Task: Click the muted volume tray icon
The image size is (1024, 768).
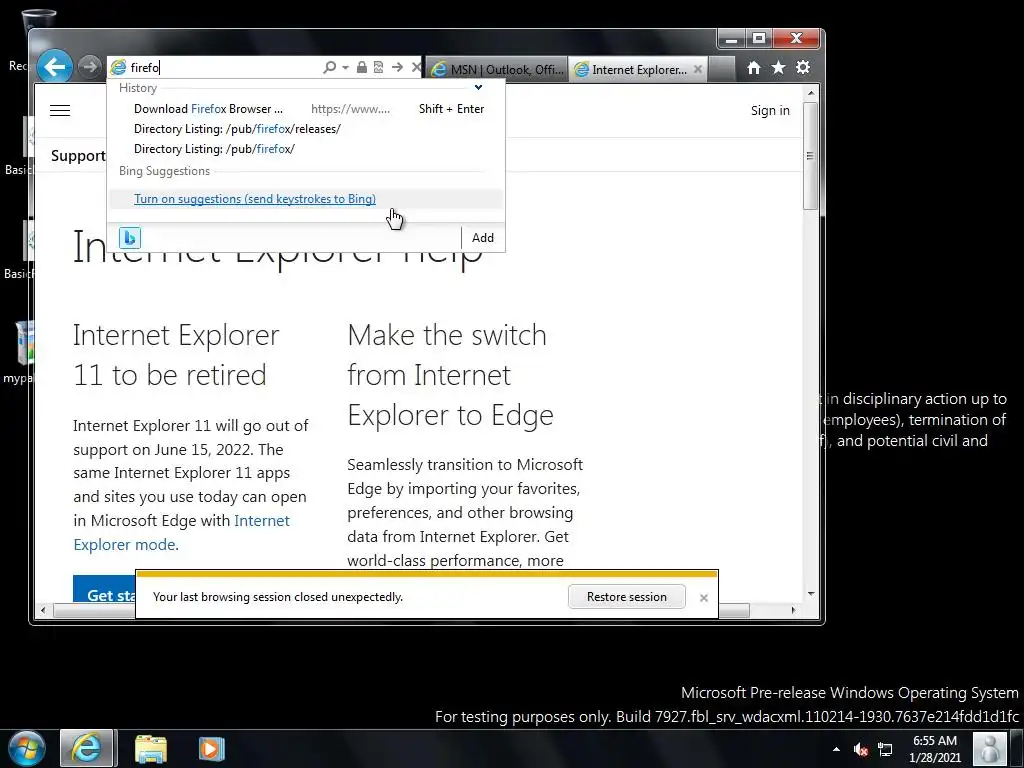Action: tap(861, 749)
